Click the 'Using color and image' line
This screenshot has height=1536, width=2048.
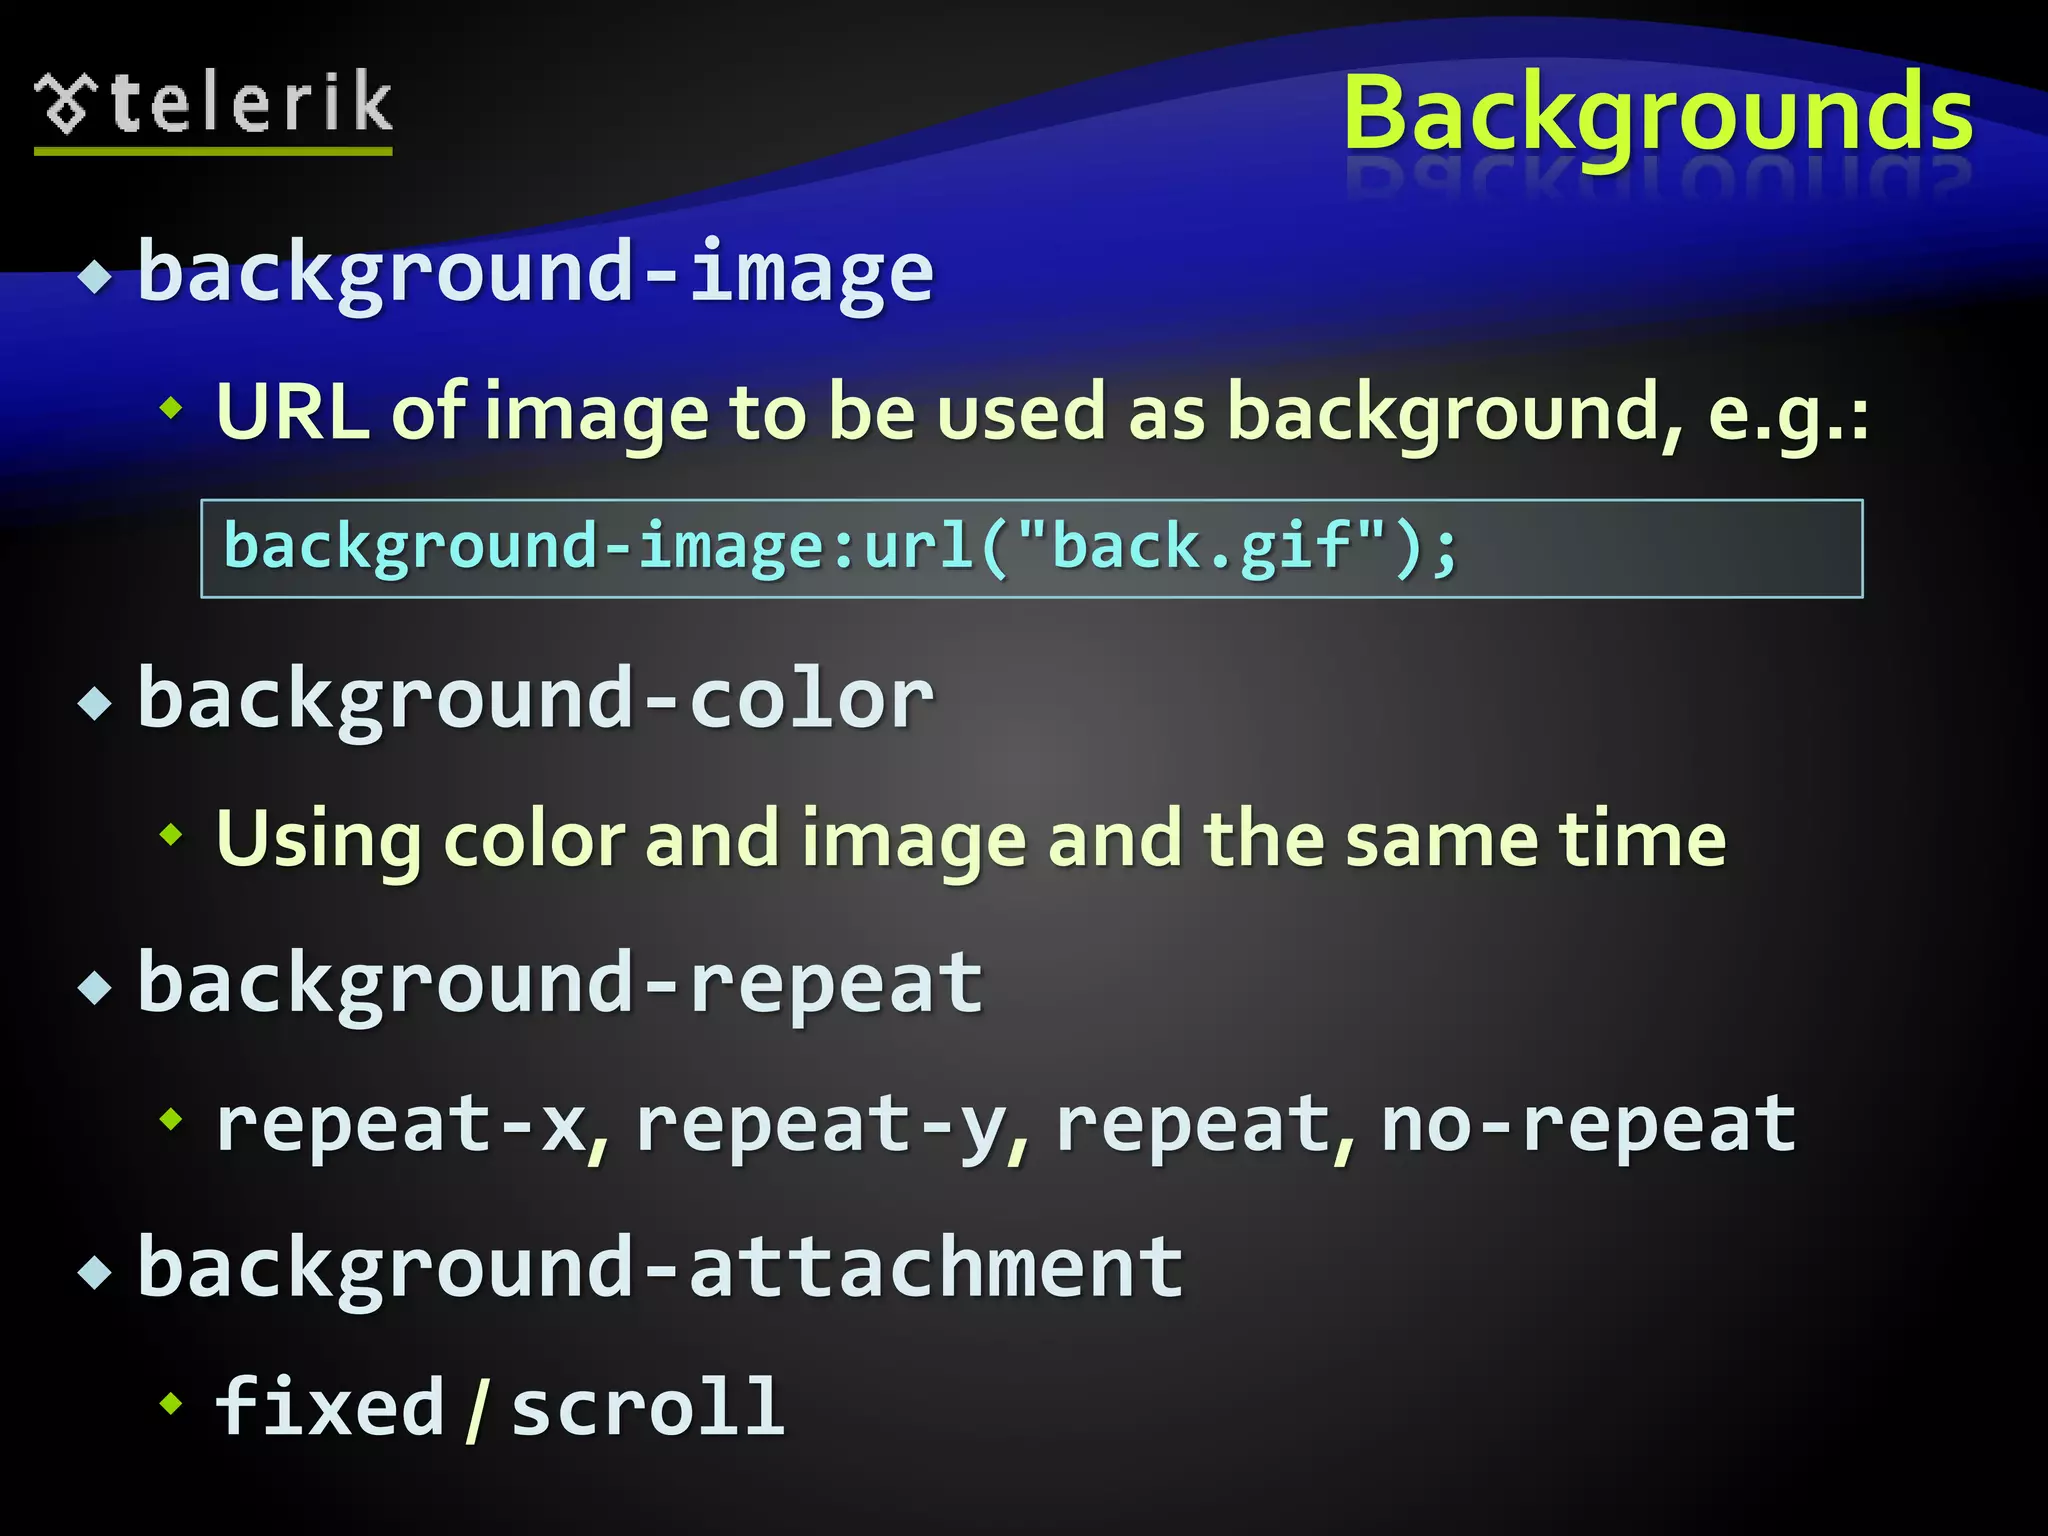pos(971,840)
